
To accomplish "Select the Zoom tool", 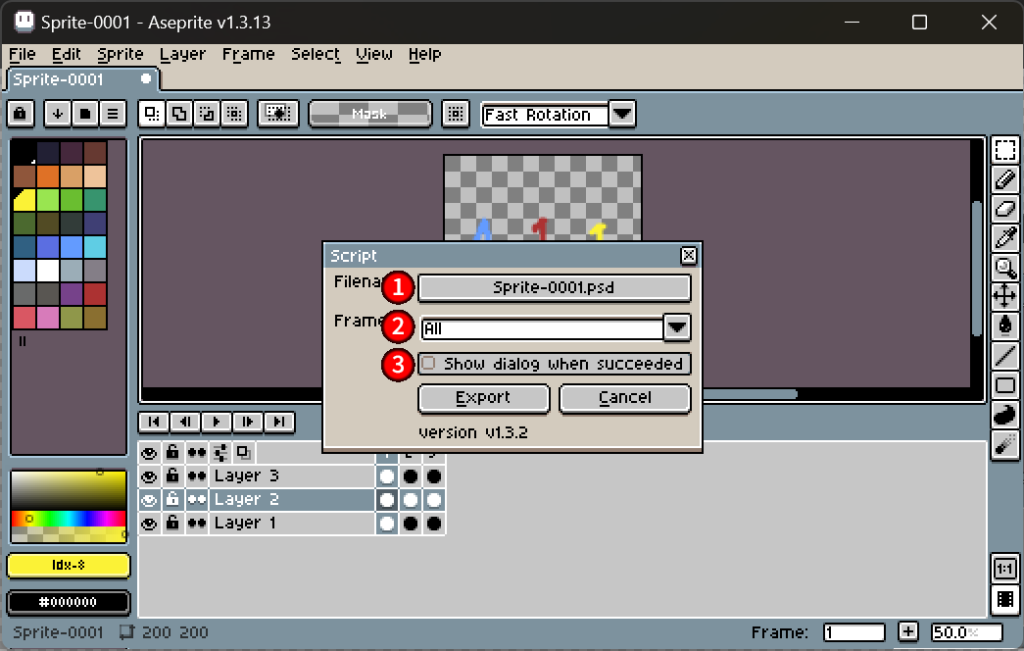I will [1005, 267].
